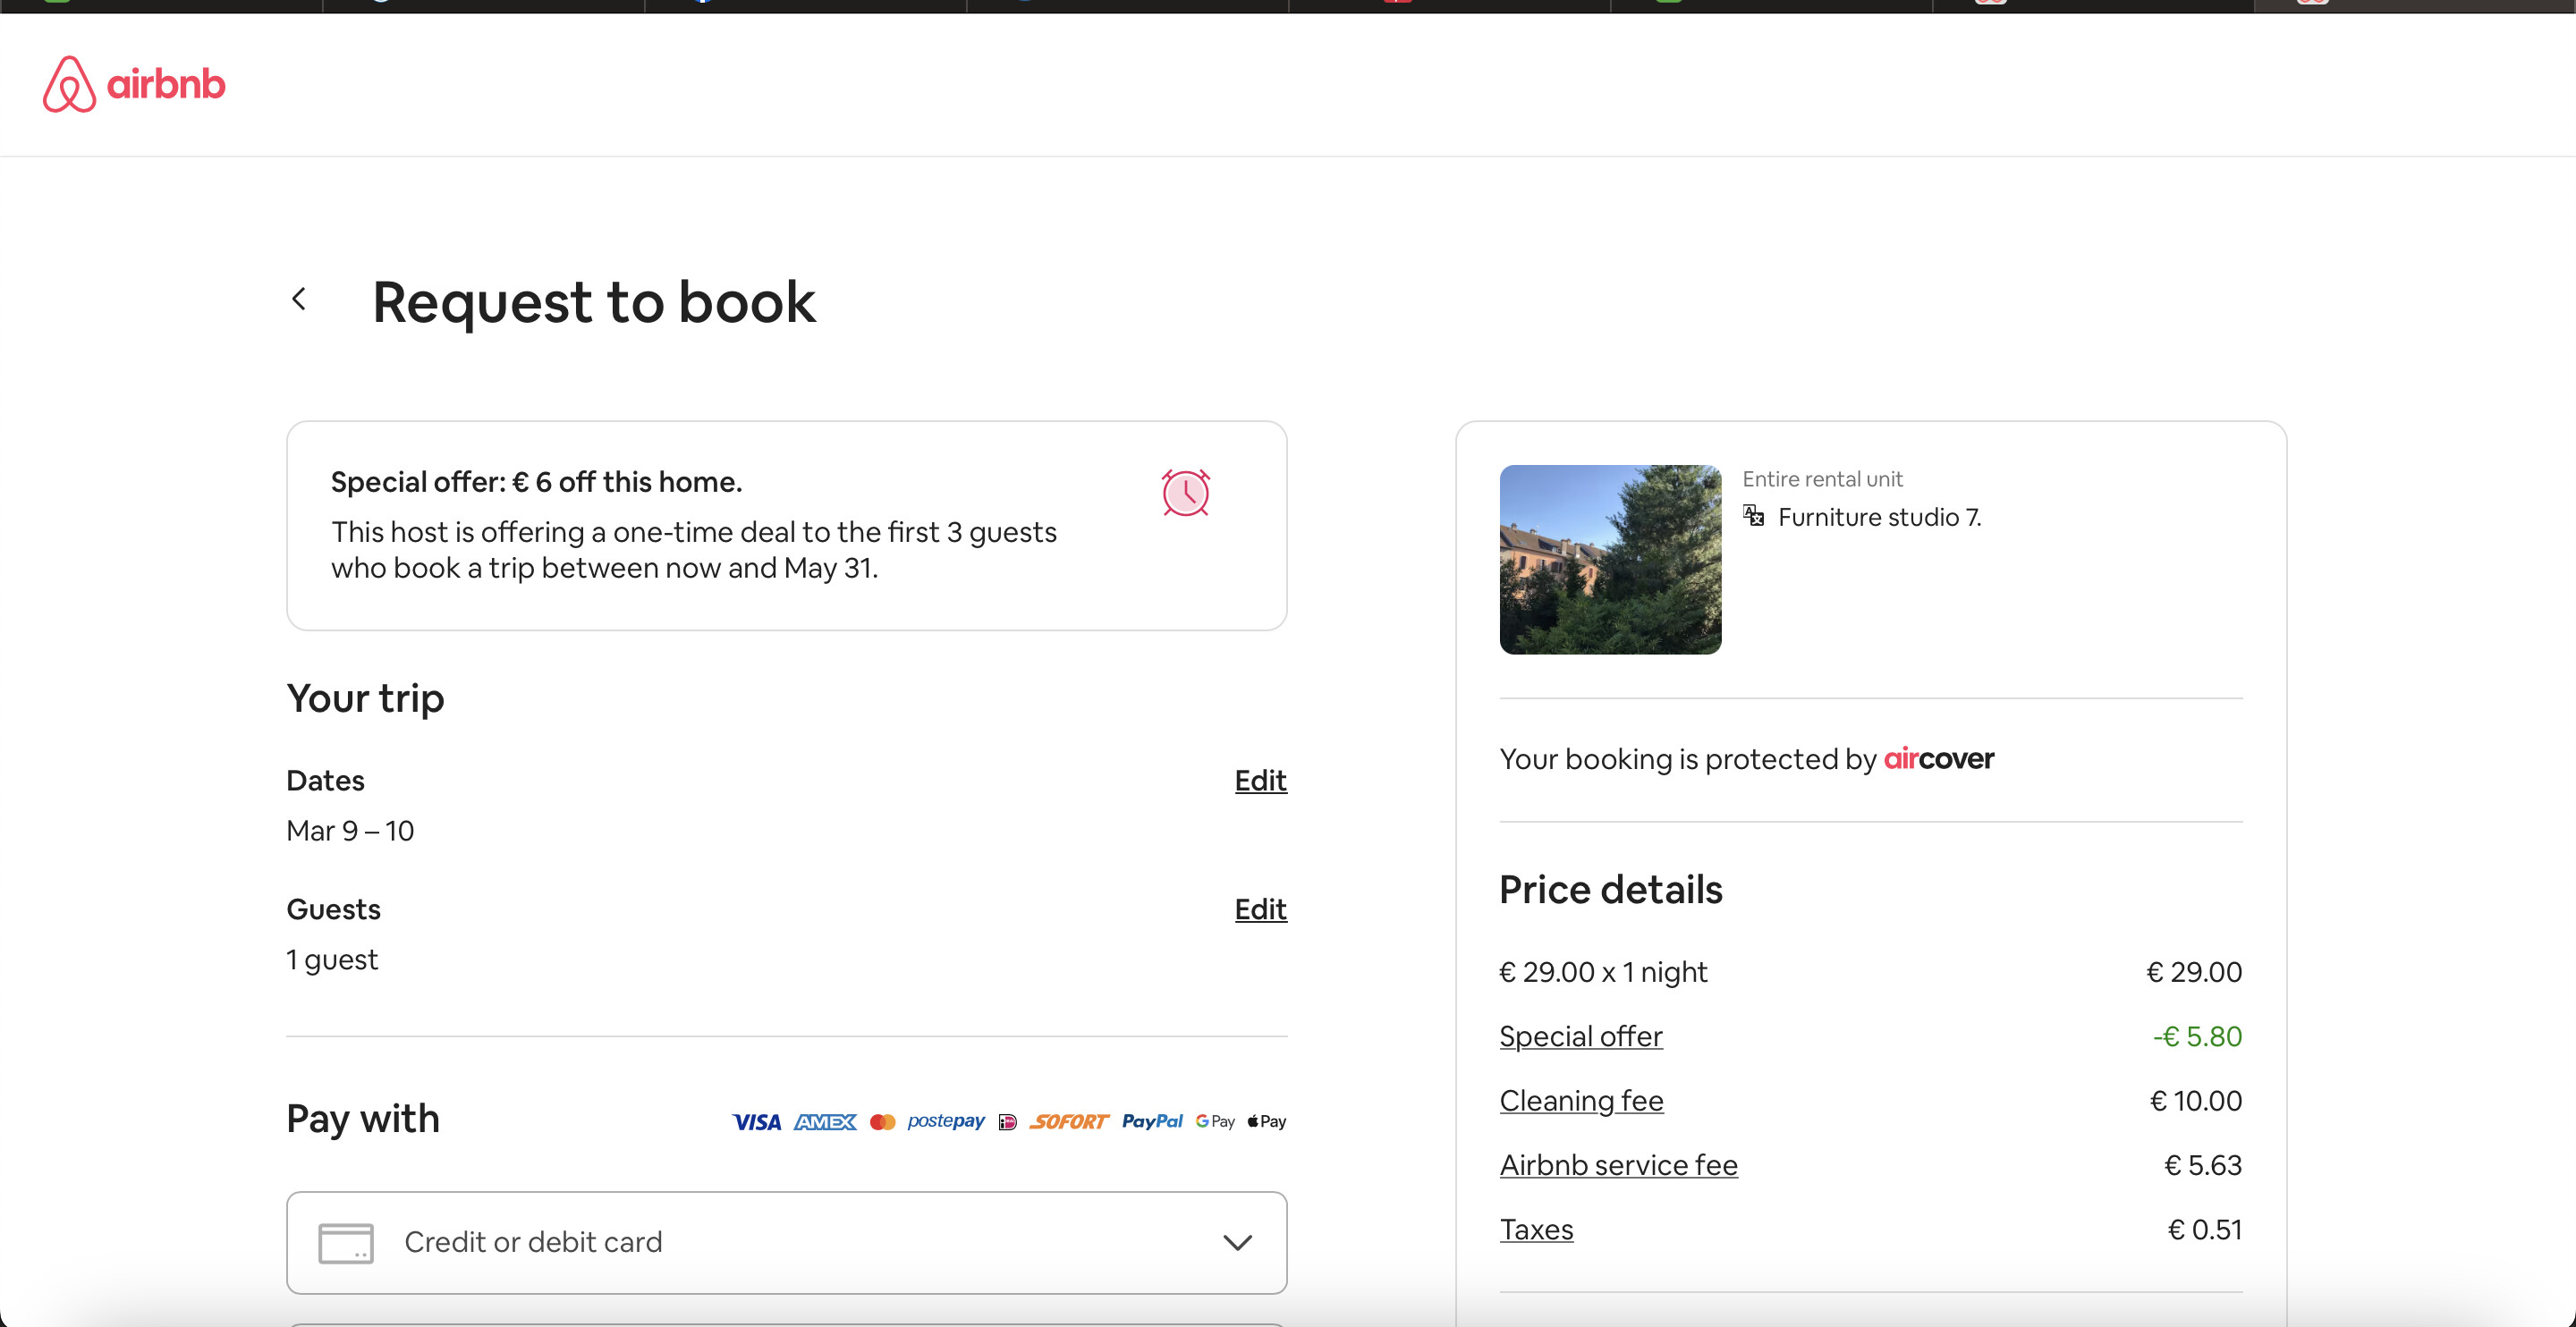Click the Postepay payment logo

tap(946, 1122)
